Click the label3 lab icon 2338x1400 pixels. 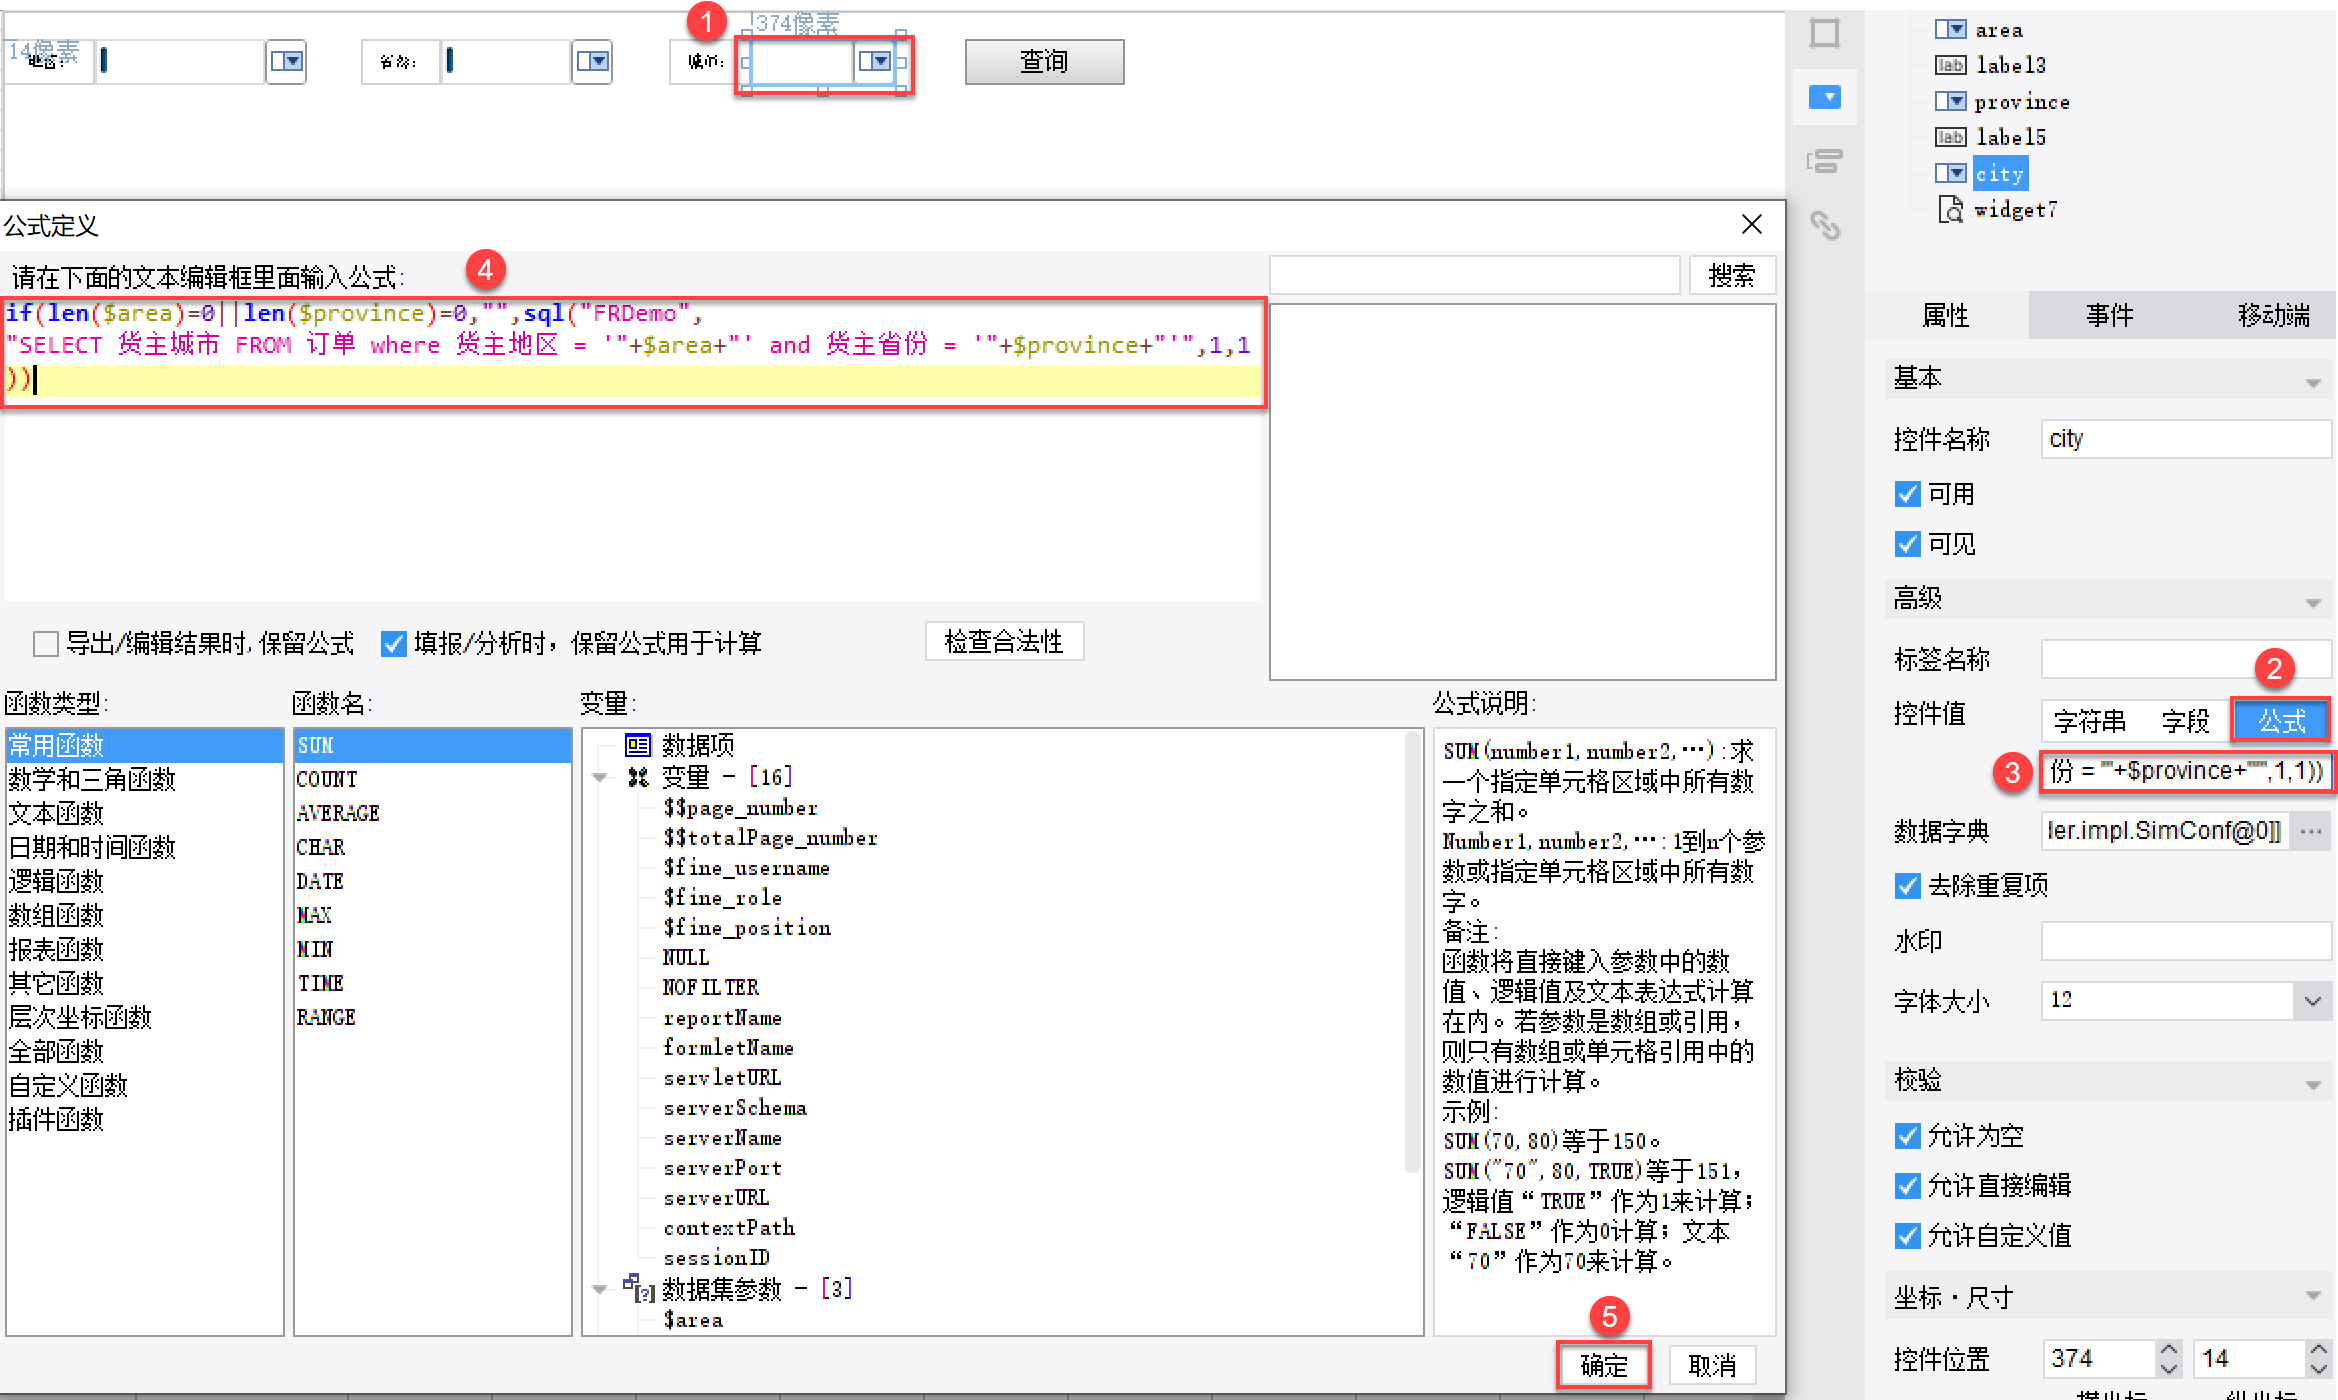point(1950,65)
